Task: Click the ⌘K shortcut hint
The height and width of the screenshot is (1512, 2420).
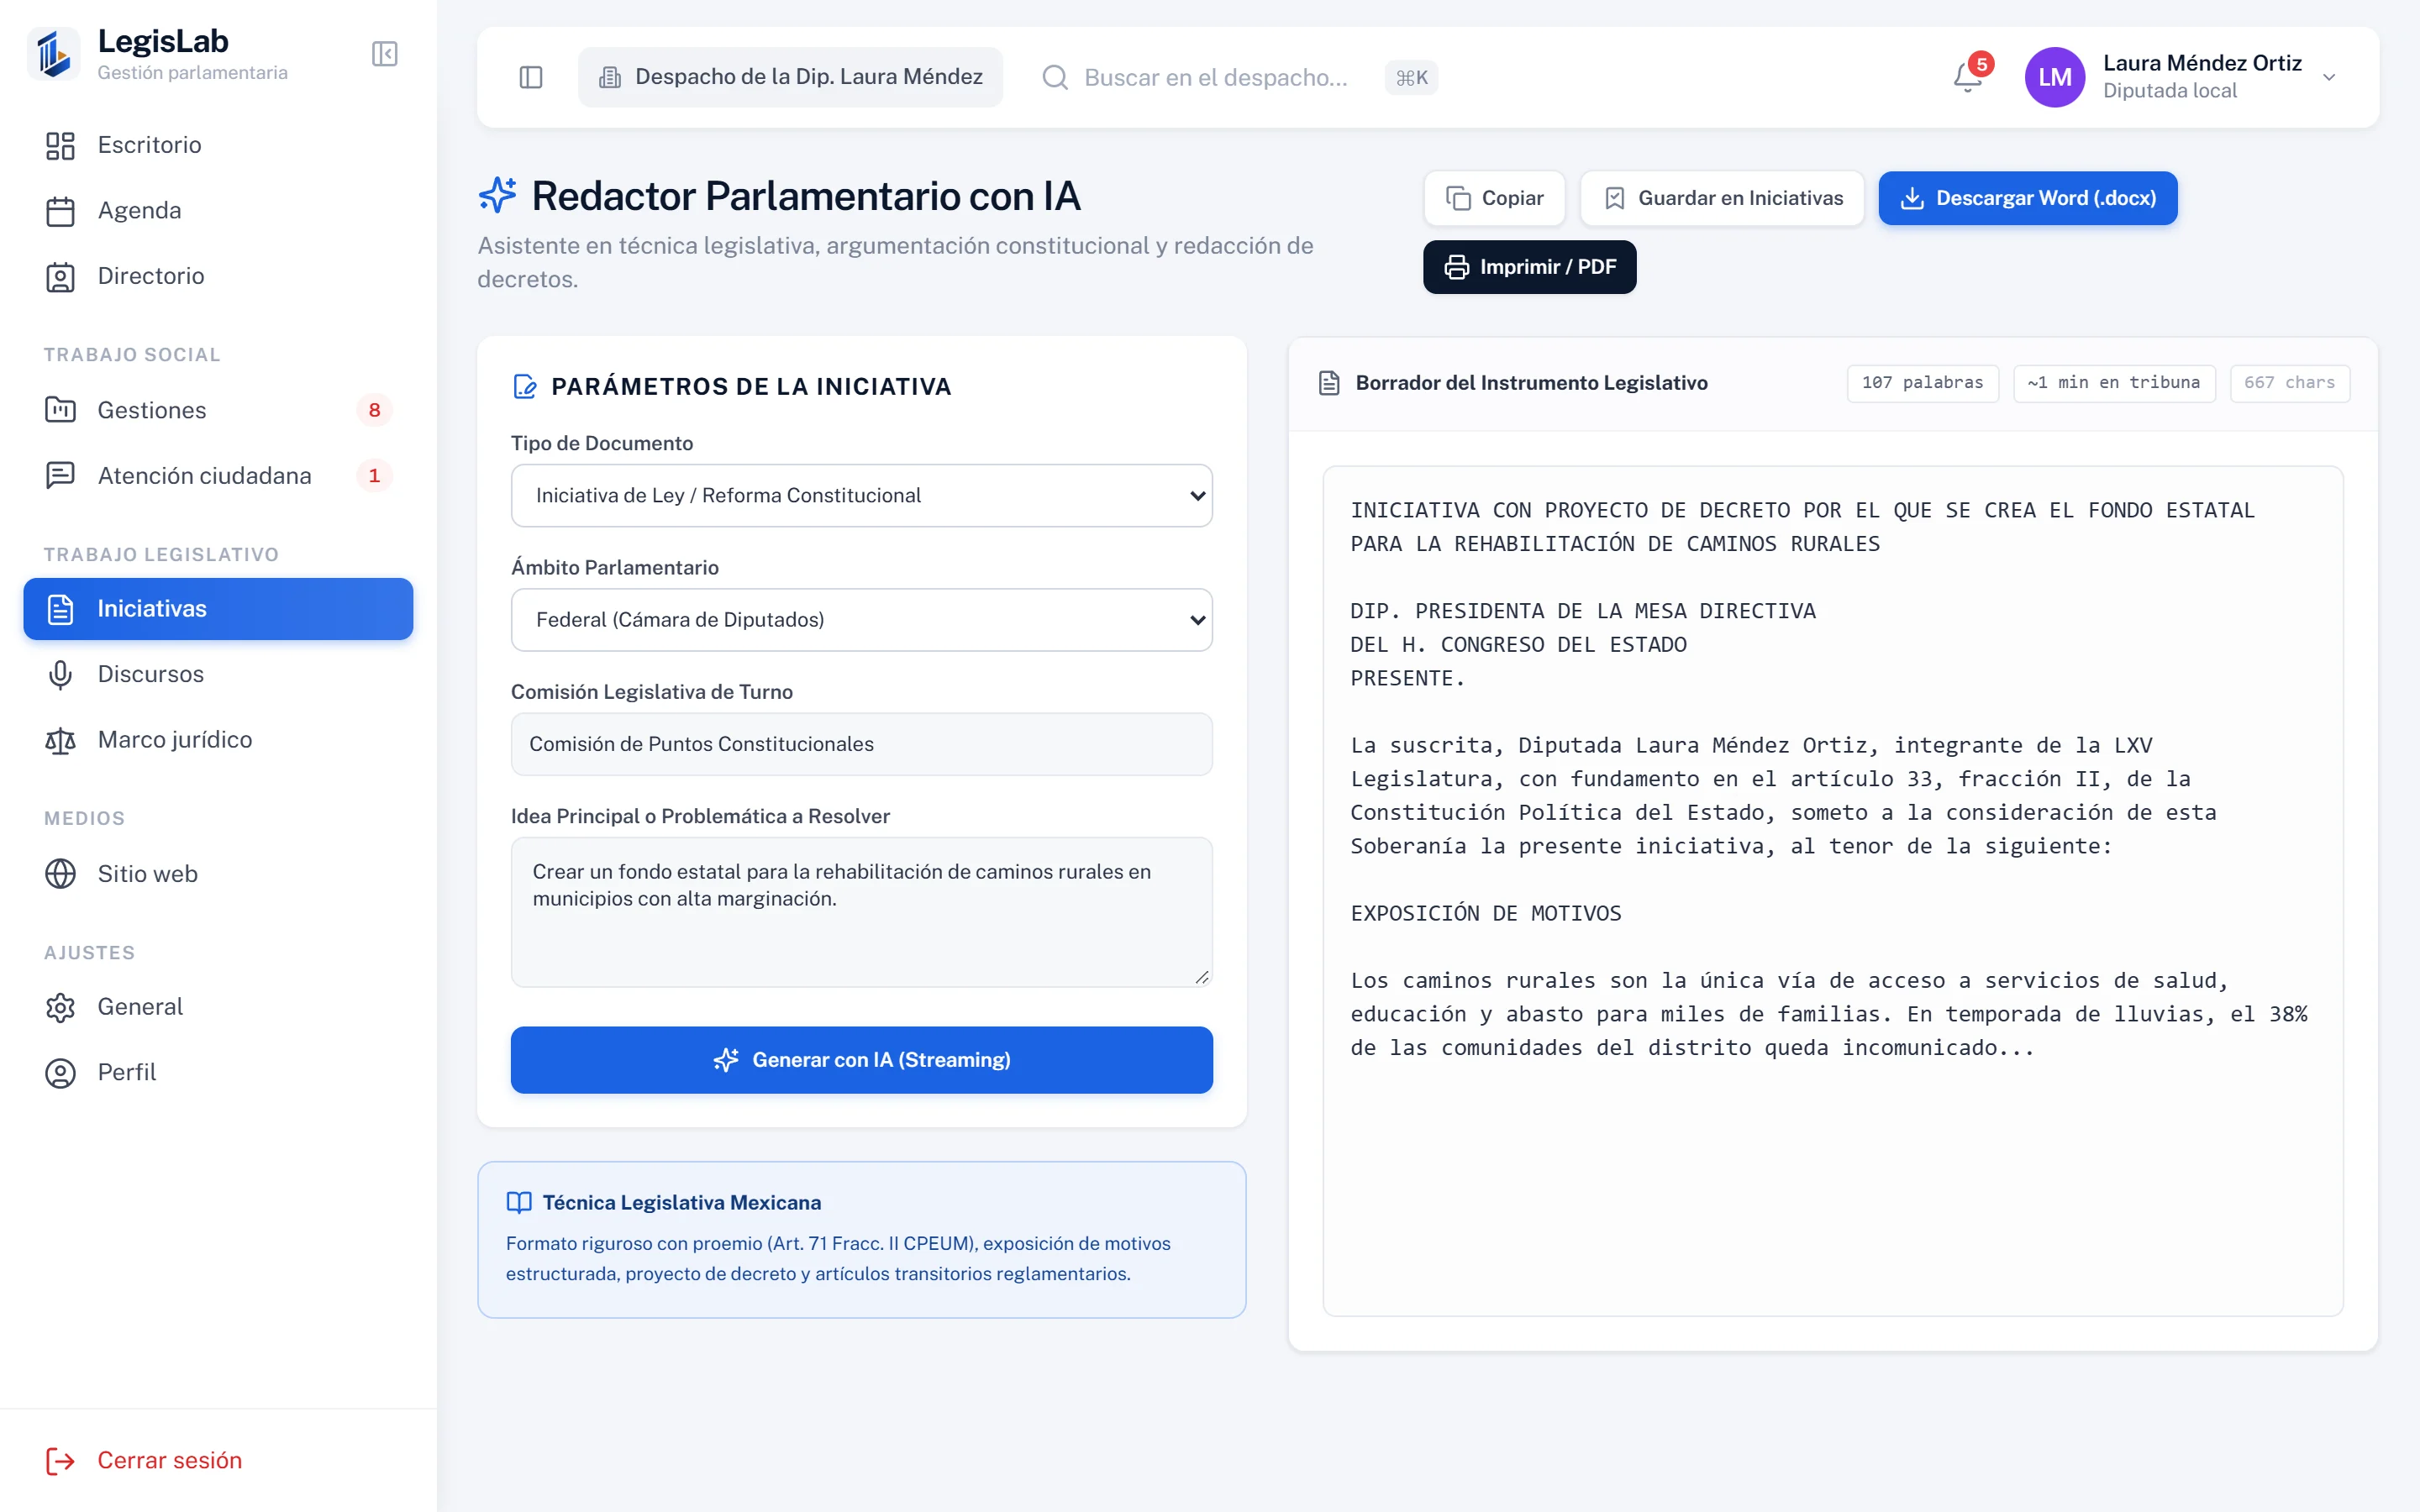Action: [1411, 77]
